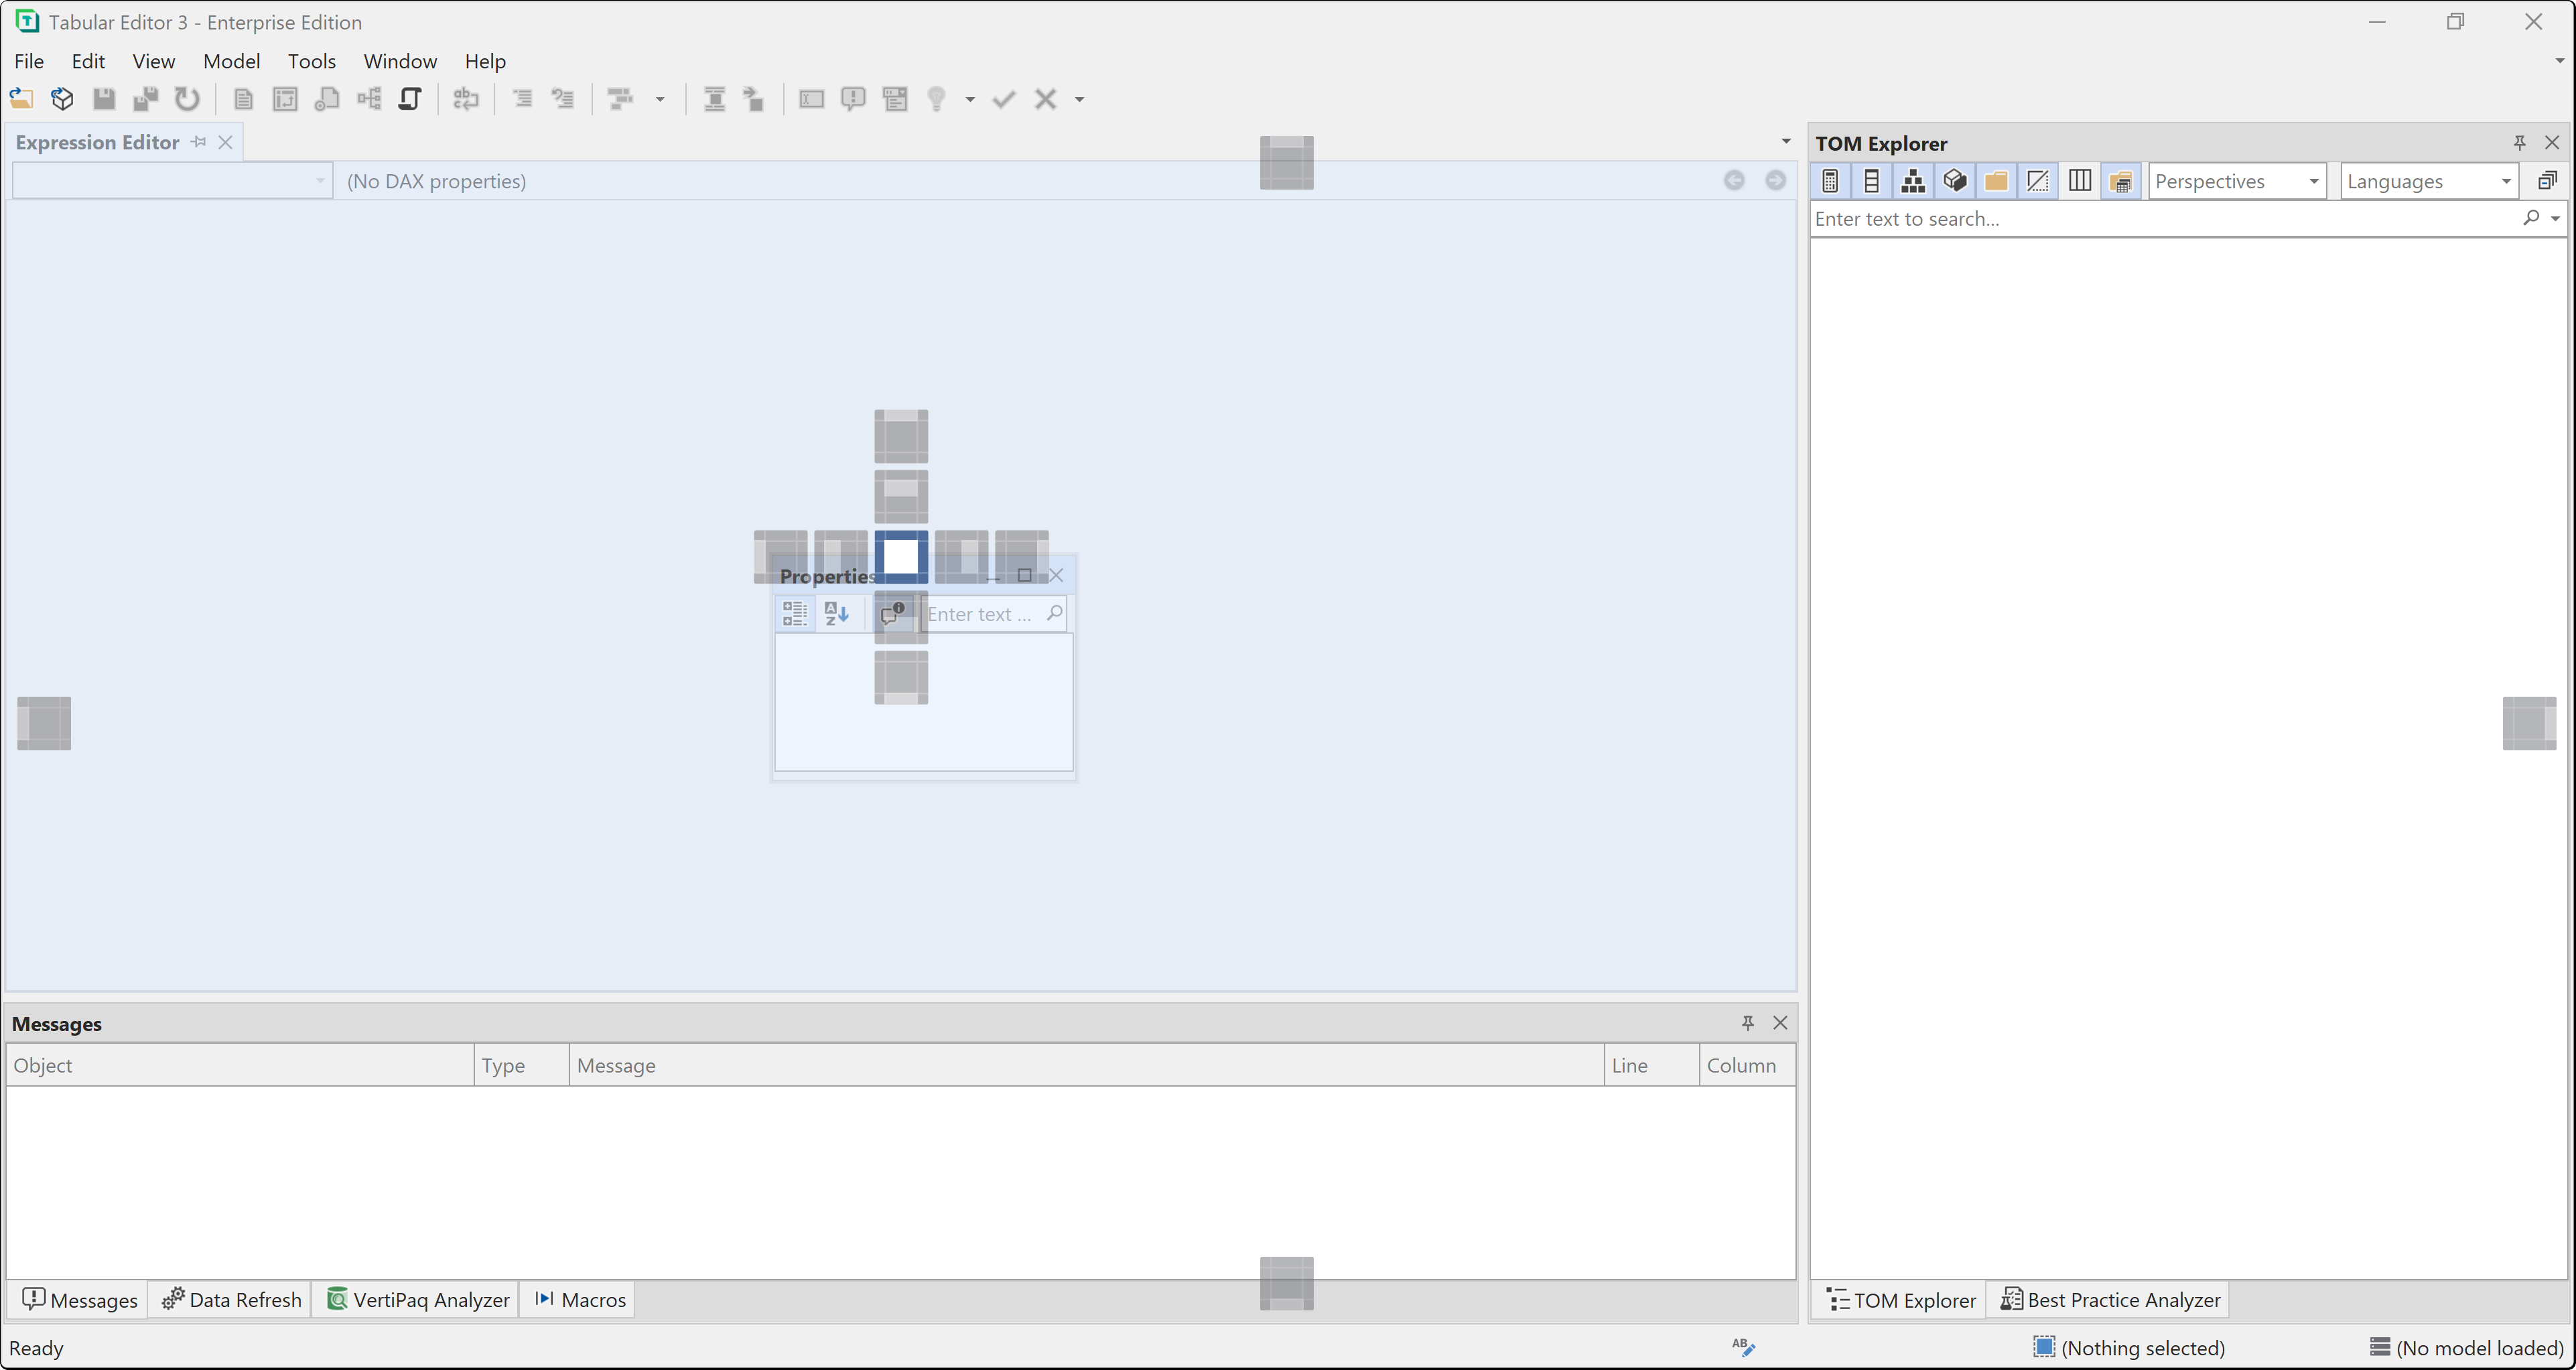The width and height of the screenshot is (2576, 1370).
Task: Open the format DAX options arrow
Action: pos(660,99)
